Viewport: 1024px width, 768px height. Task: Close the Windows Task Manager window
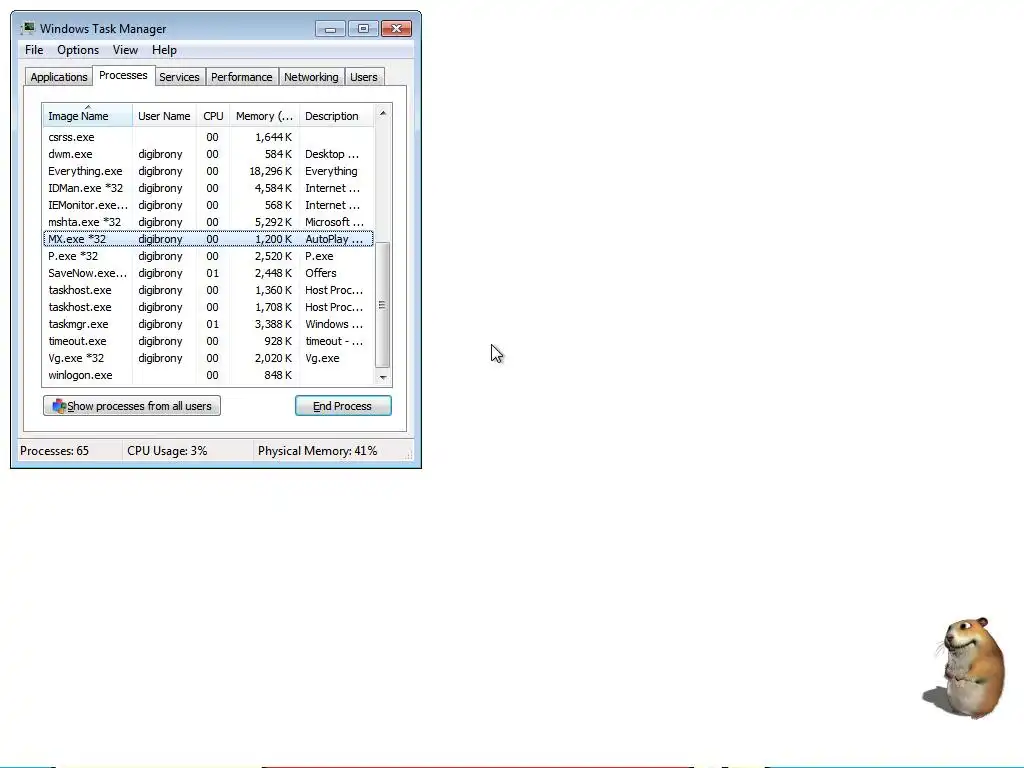tap(396, 29)
